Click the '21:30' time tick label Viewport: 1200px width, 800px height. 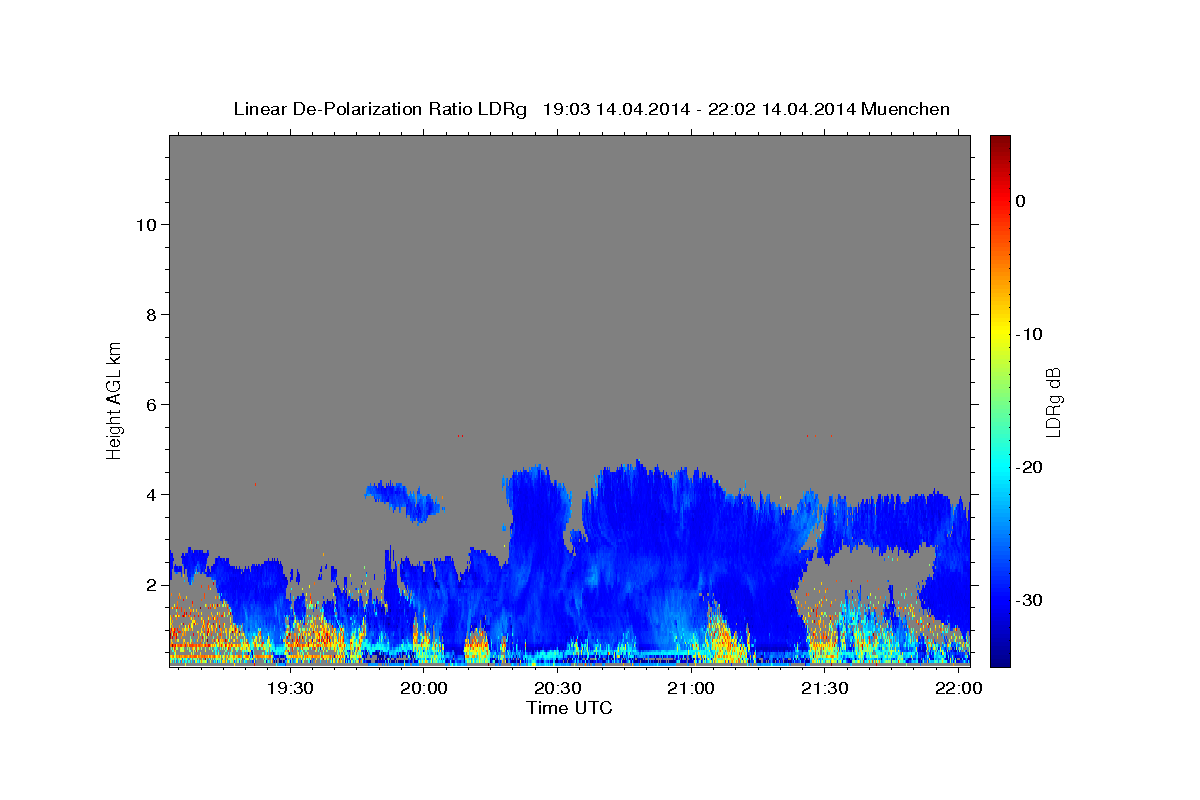click(826, 688)
